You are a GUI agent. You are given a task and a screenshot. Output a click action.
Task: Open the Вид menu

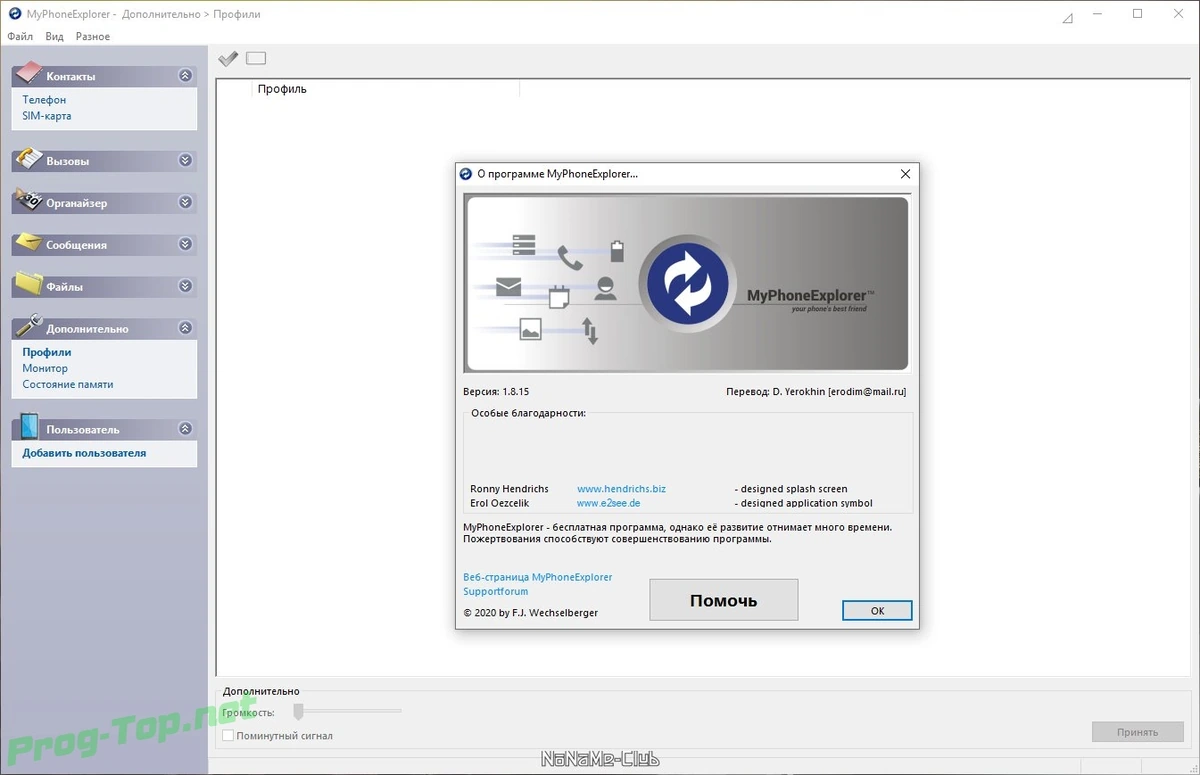point(55,36)
